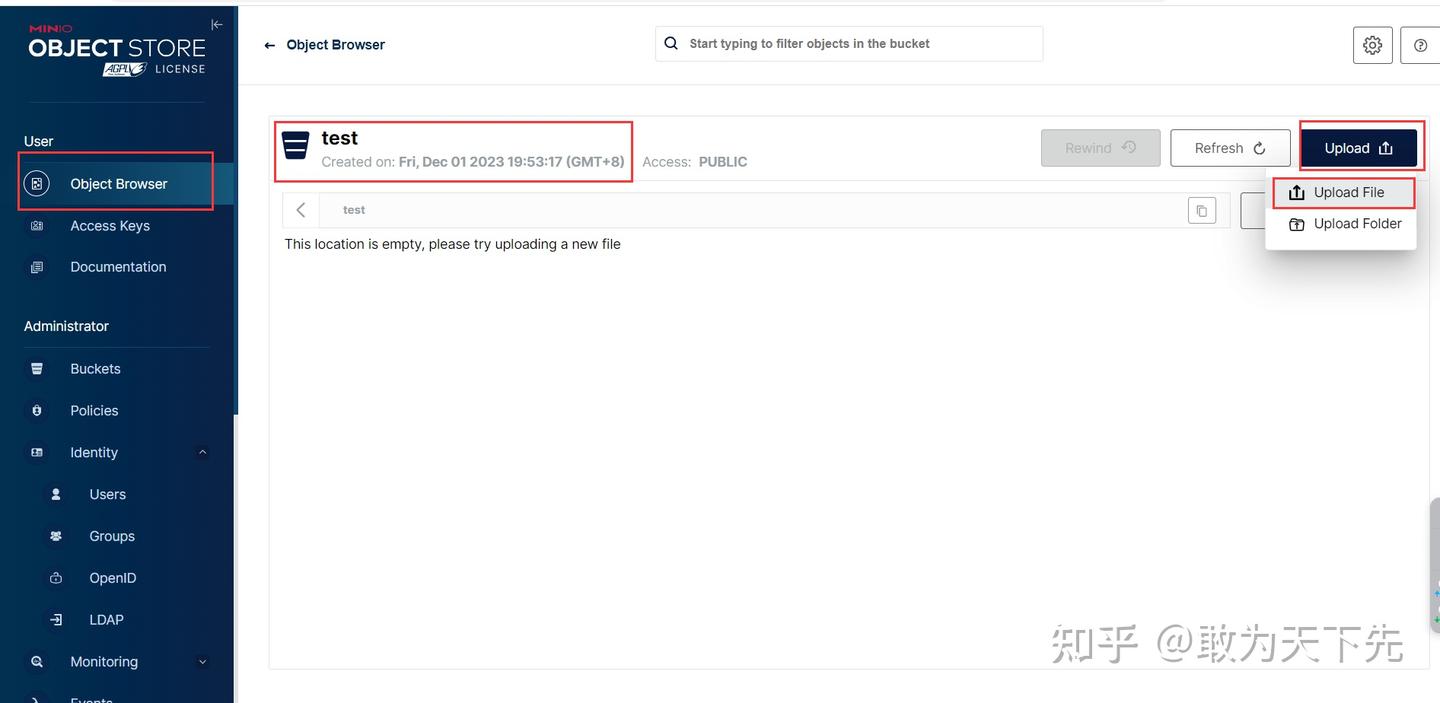Click the Rewind button
The height and width of the screenshot is (703, 1440).
[x=1101, y=148]
